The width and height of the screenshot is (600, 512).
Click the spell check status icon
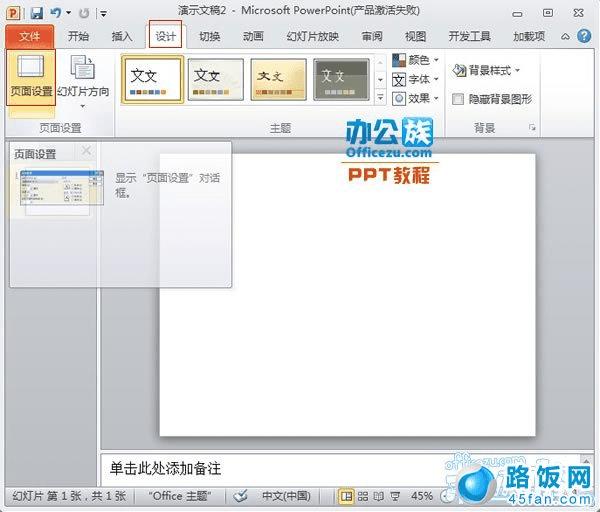coord(241,496)
